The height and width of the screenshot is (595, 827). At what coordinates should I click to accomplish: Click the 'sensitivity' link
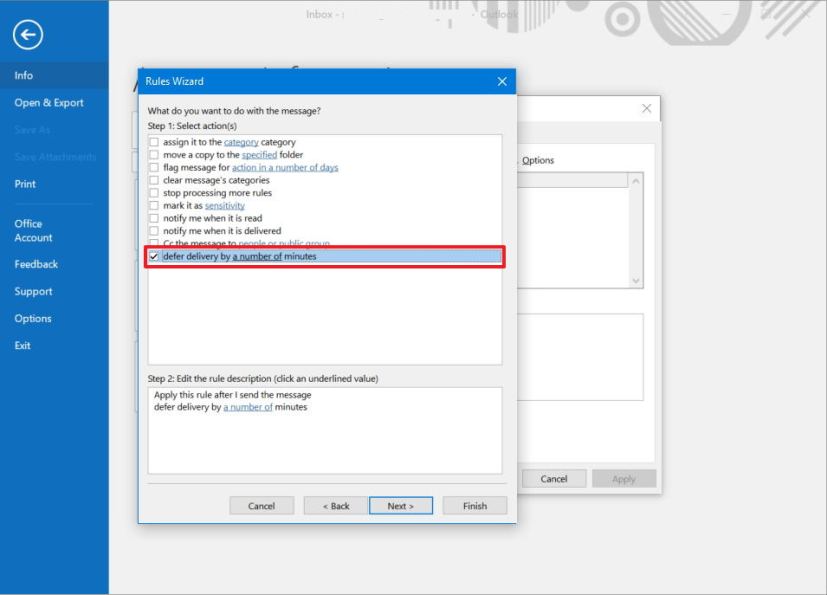pos(225,205)
